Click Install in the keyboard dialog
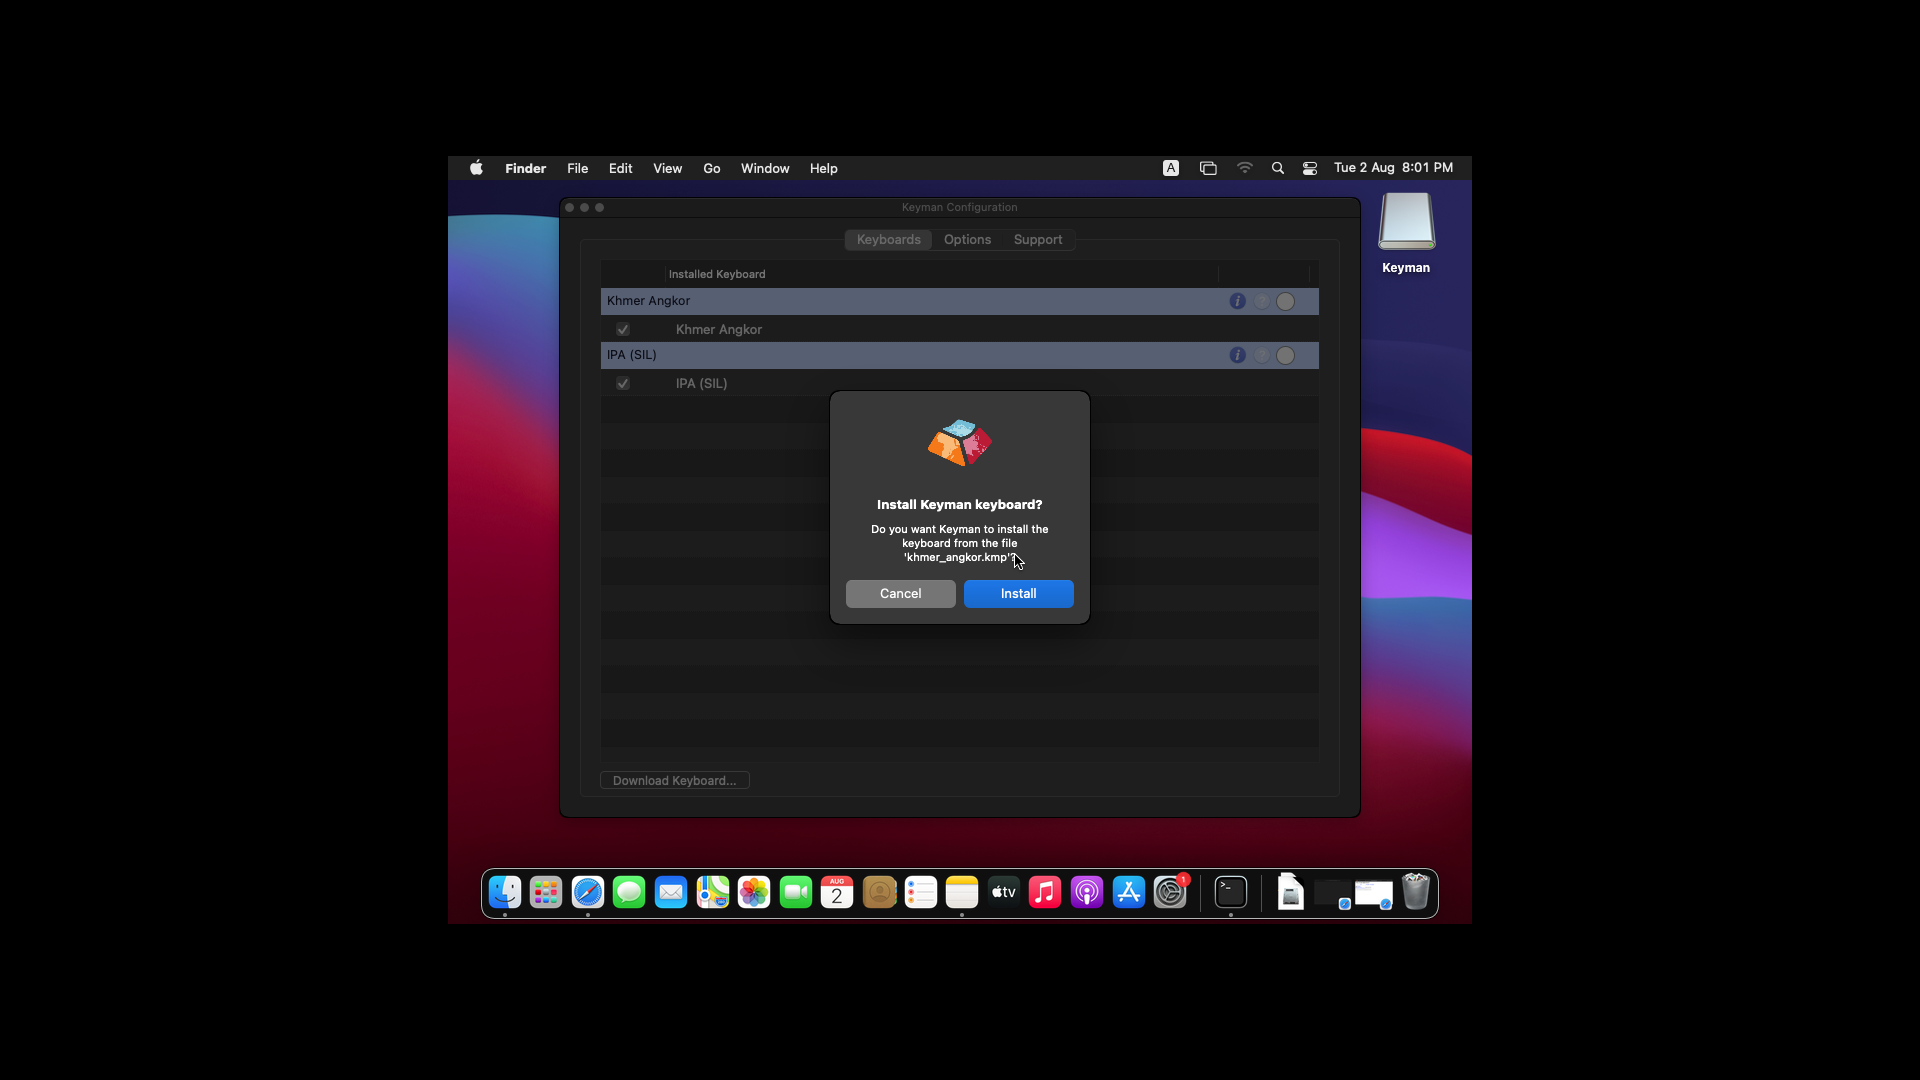1920x1080 pixels. 1018,594
